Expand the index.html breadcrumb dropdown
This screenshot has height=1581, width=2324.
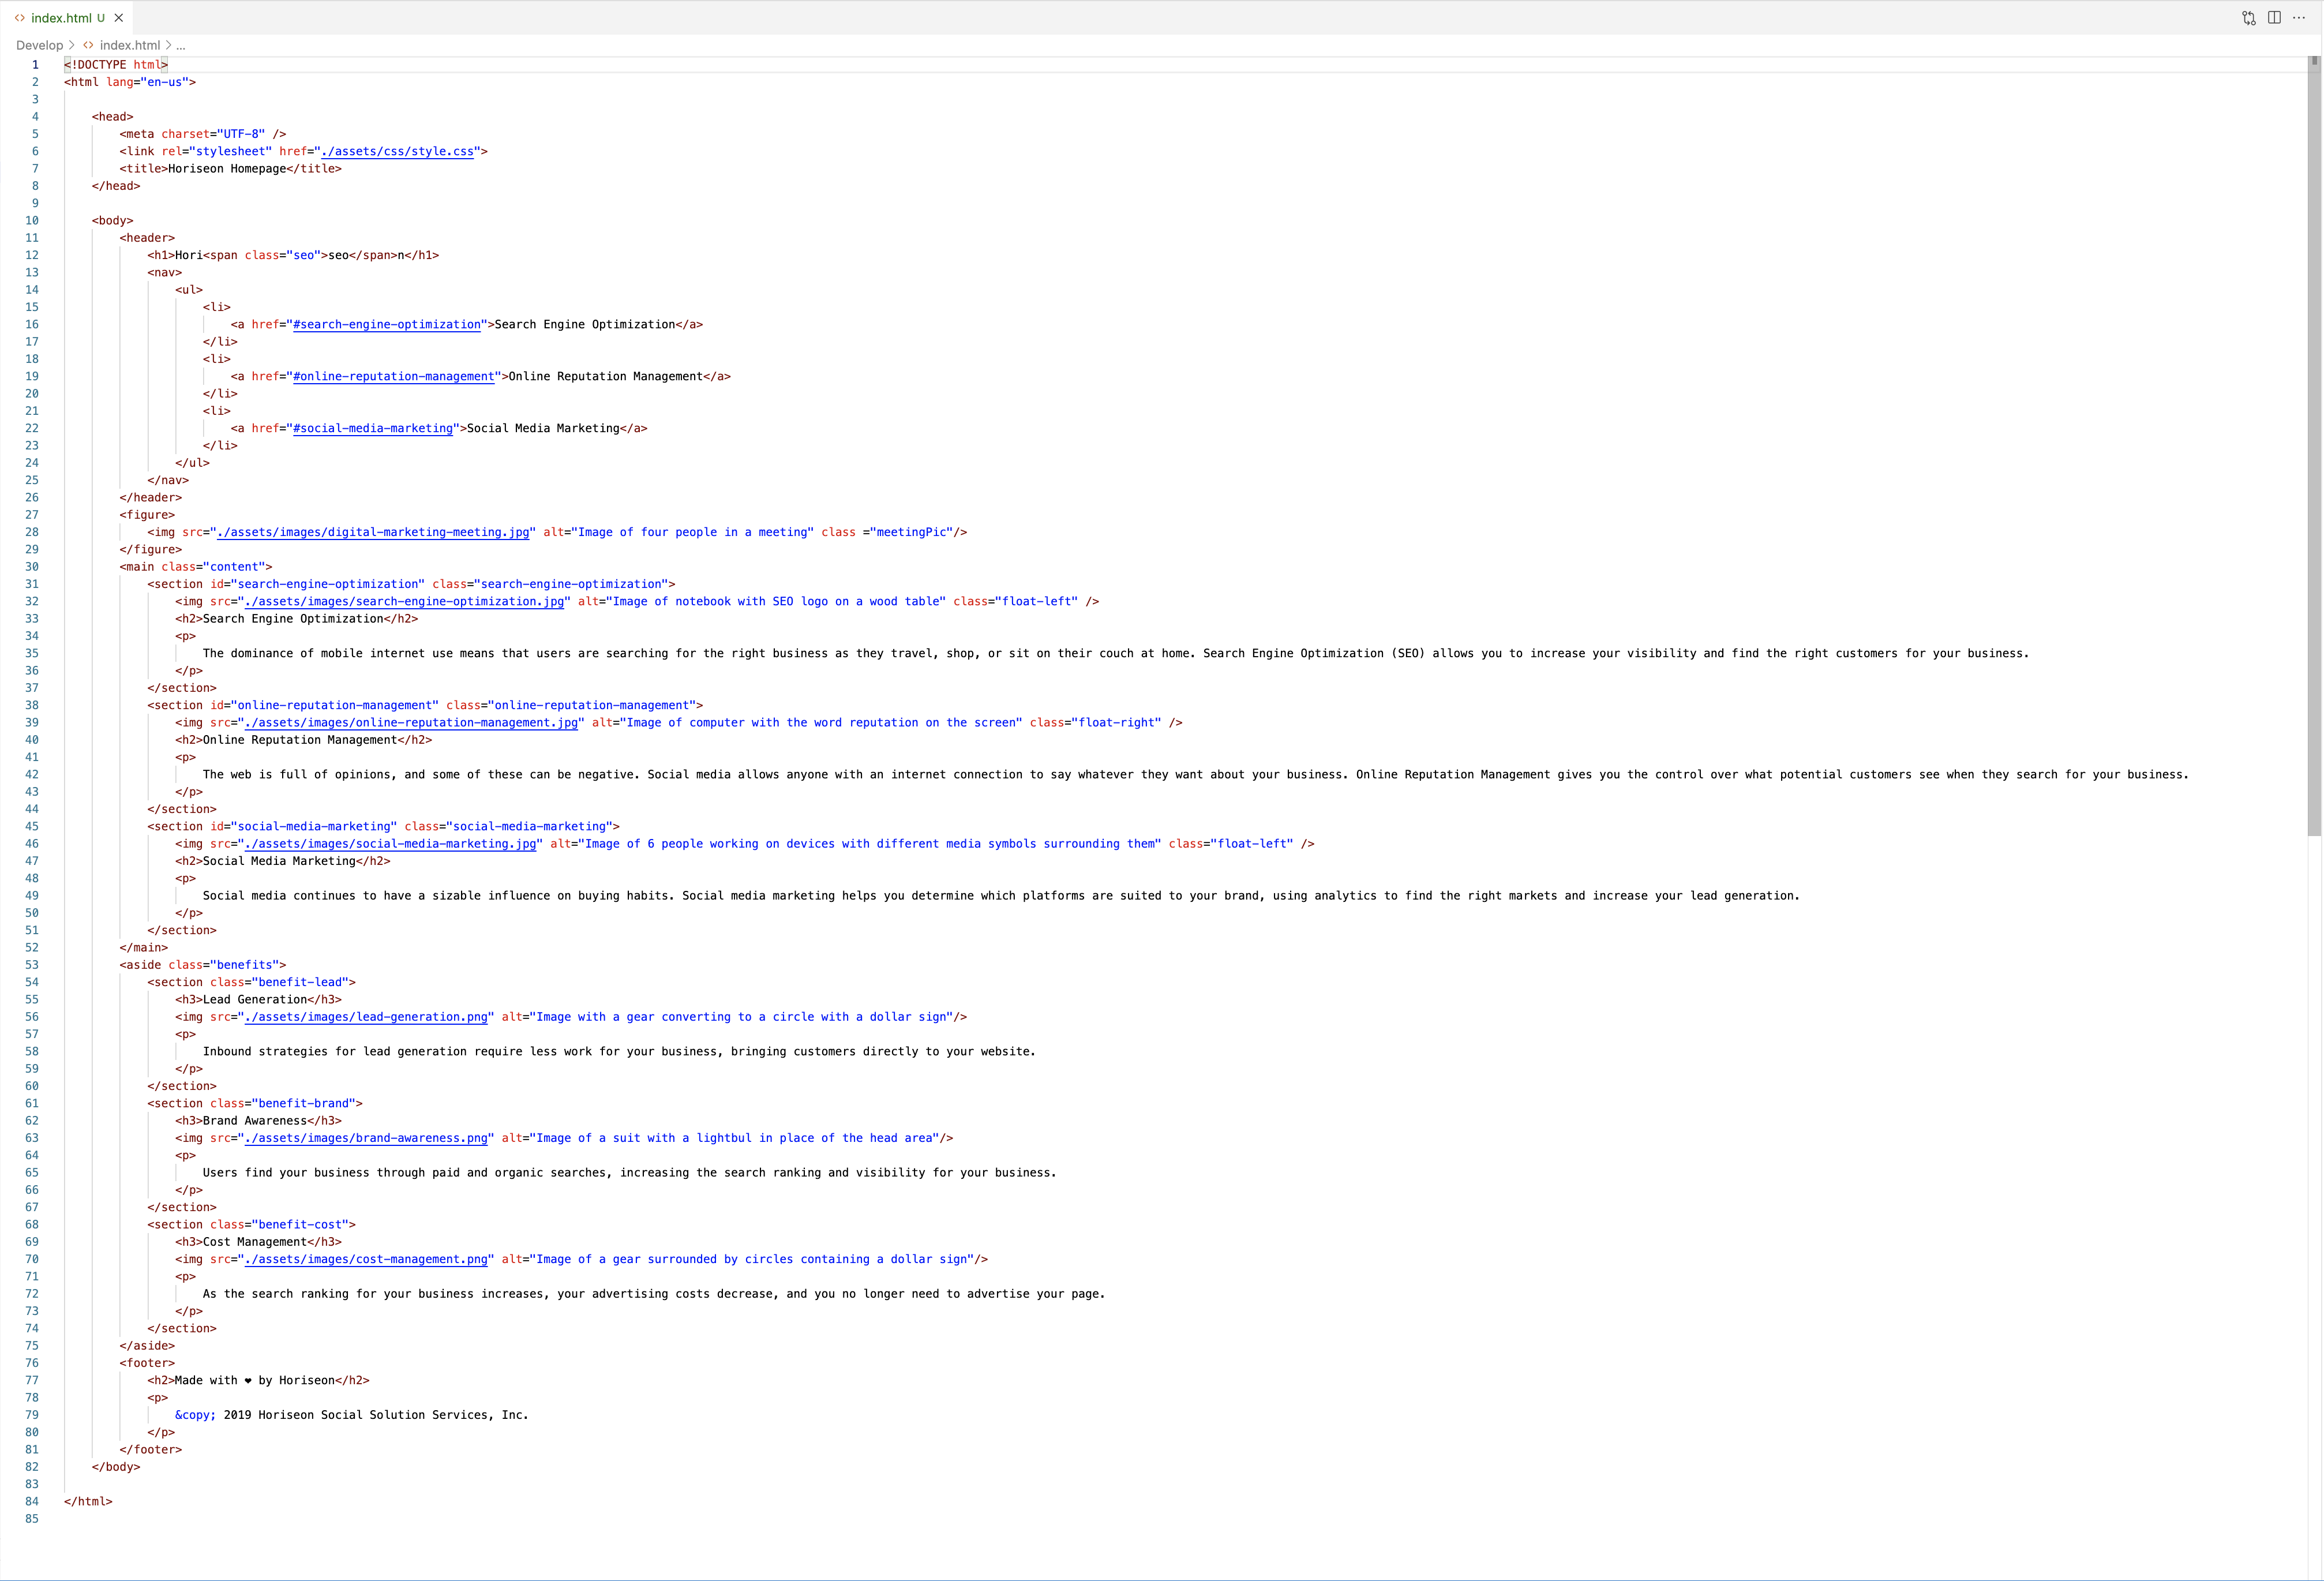(x=129, y=45)
